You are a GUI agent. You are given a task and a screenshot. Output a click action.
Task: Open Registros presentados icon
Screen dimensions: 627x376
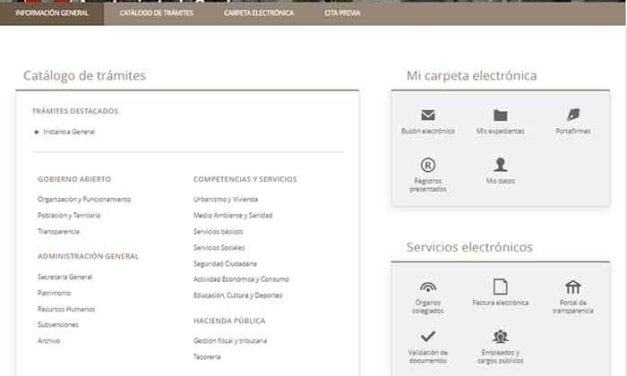(x=428, y=165)
